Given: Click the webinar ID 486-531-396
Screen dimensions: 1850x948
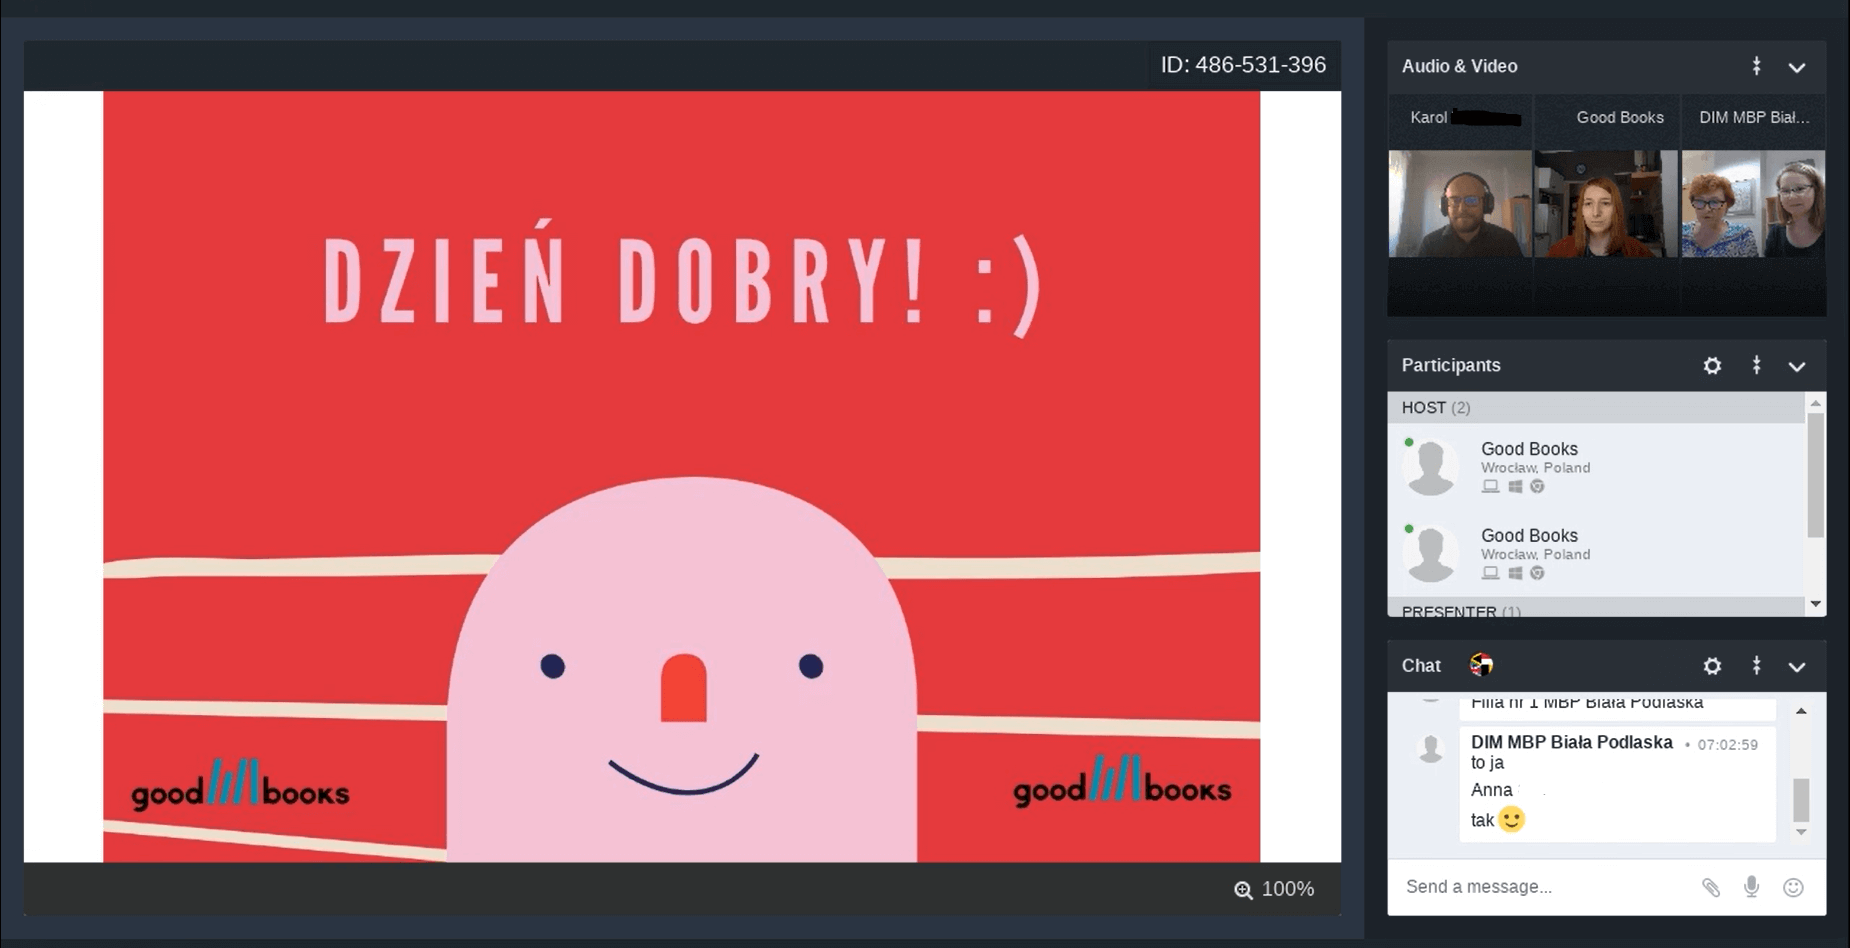Looking at the screenshot, I should tap(1243, 65).
